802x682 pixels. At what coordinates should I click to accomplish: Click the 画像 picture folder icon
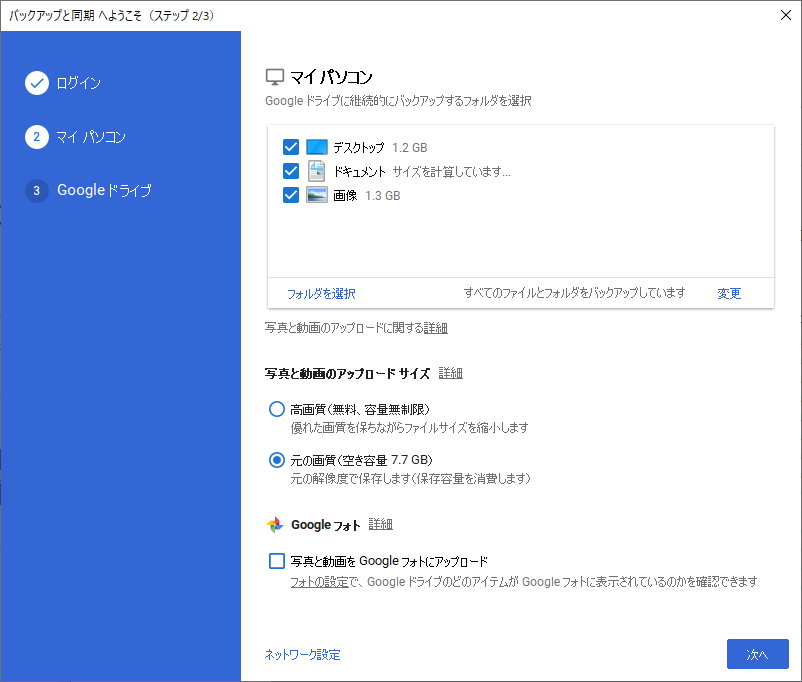[x=317, y=195]
